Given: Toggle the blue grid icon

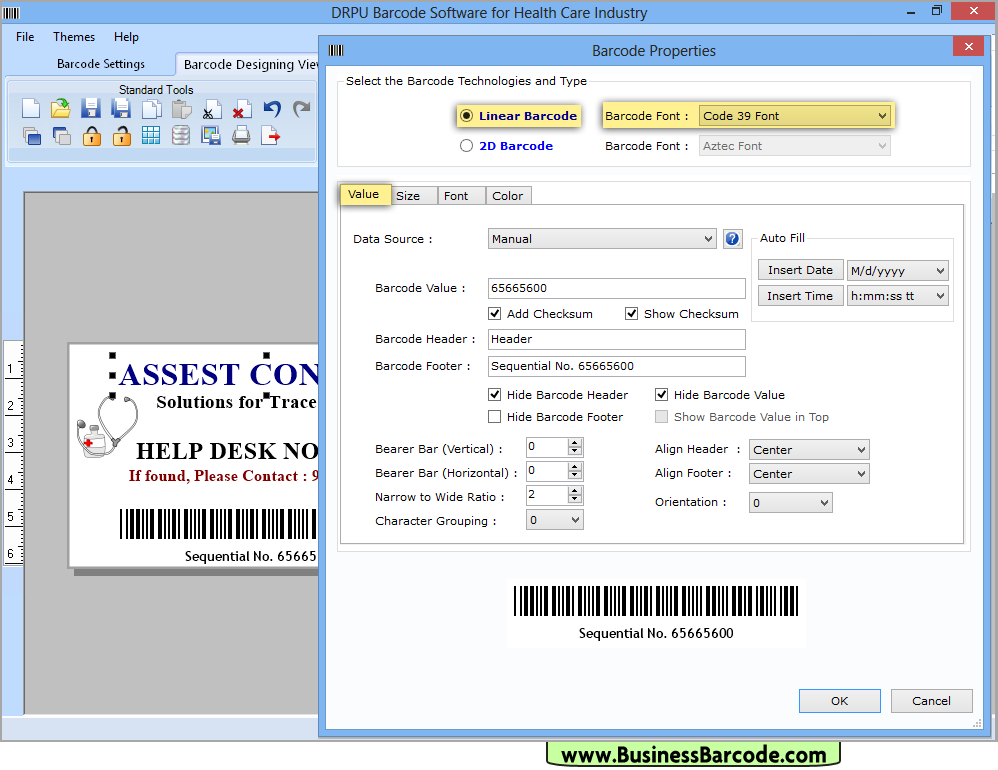Looking at the screenshot, I should [x=151, y=136].
